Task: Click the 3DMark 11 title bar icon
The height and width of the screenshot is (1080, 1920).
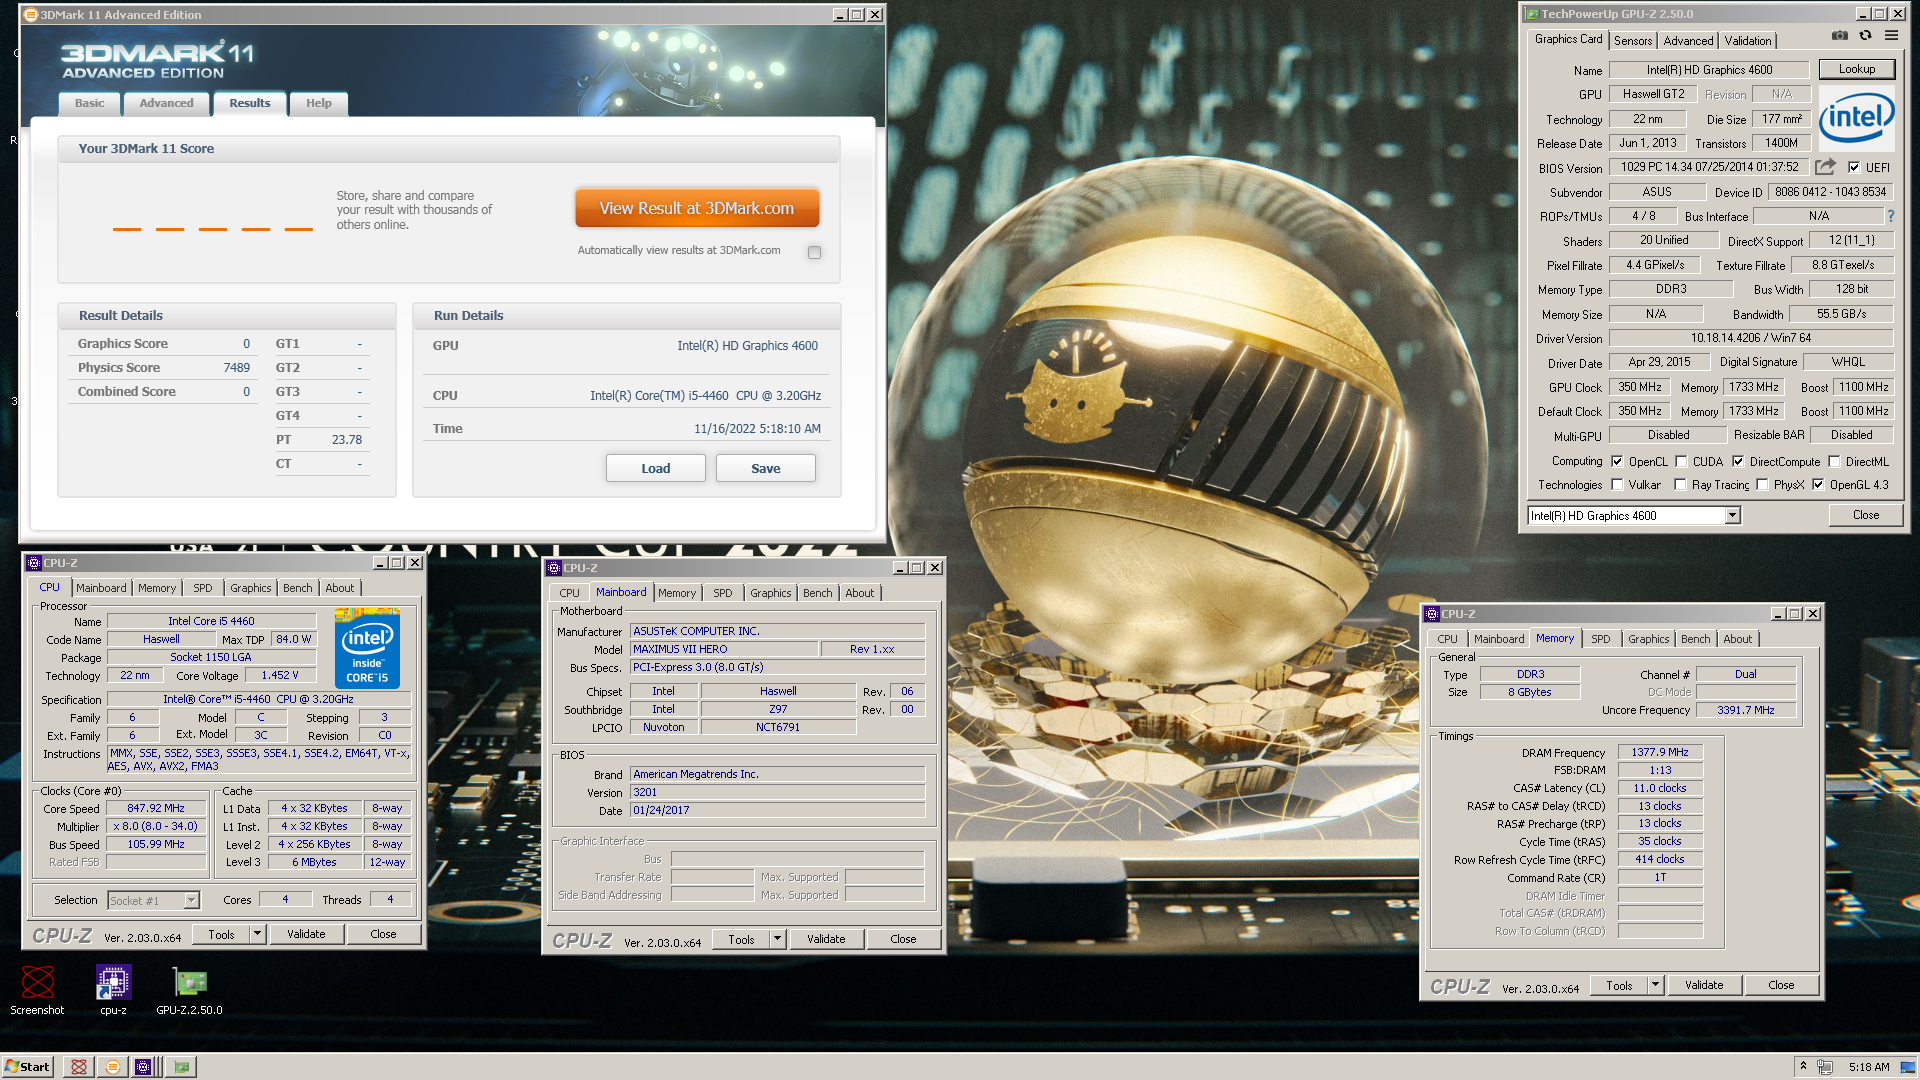Action: pos(30,15)
